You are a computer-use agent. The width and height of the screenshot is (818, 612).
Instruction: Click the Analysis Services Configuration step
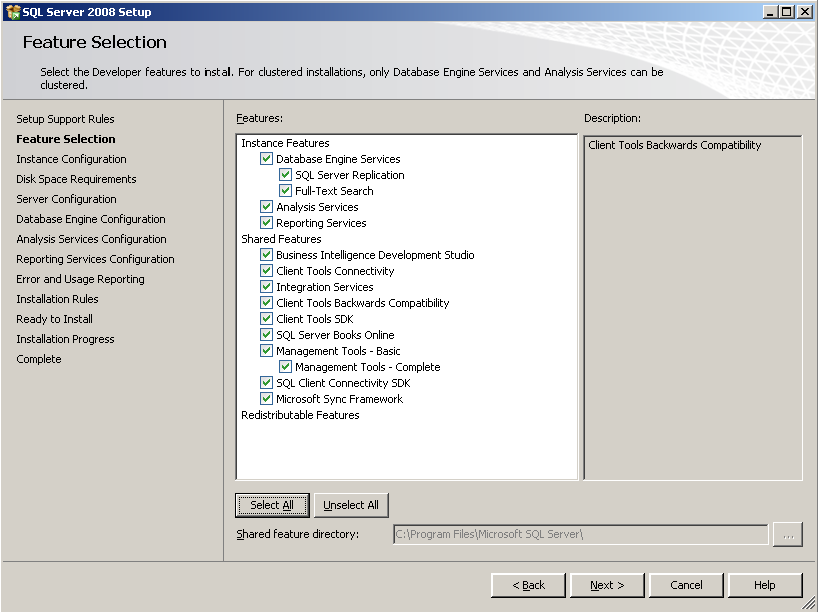(91, 239)
